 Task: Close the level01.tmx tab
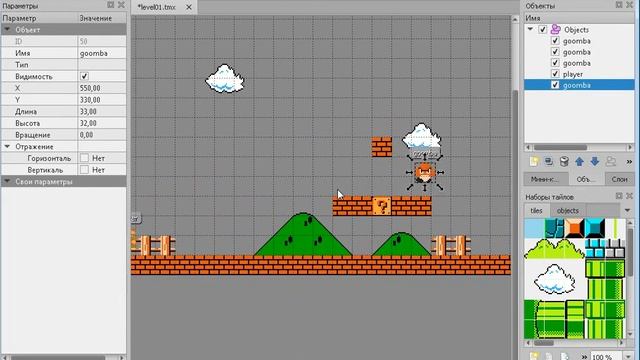[189, 7]
